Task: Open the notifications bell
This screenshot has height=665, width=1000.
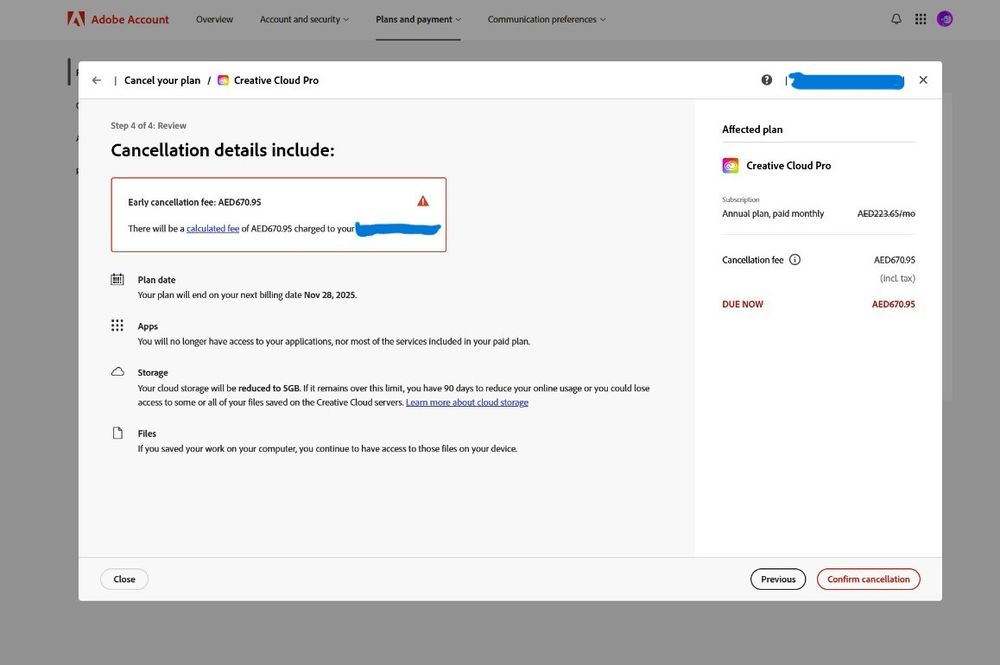Action: pos(896,19)
